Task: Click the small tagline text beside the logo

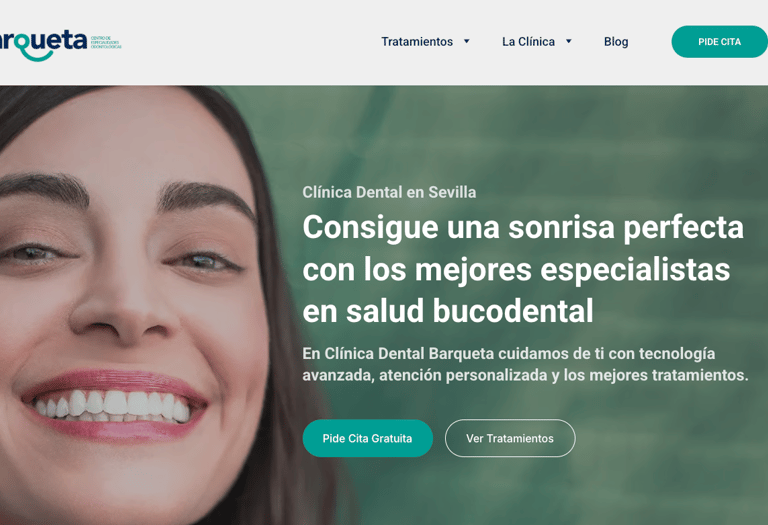Action: [106, 42]
